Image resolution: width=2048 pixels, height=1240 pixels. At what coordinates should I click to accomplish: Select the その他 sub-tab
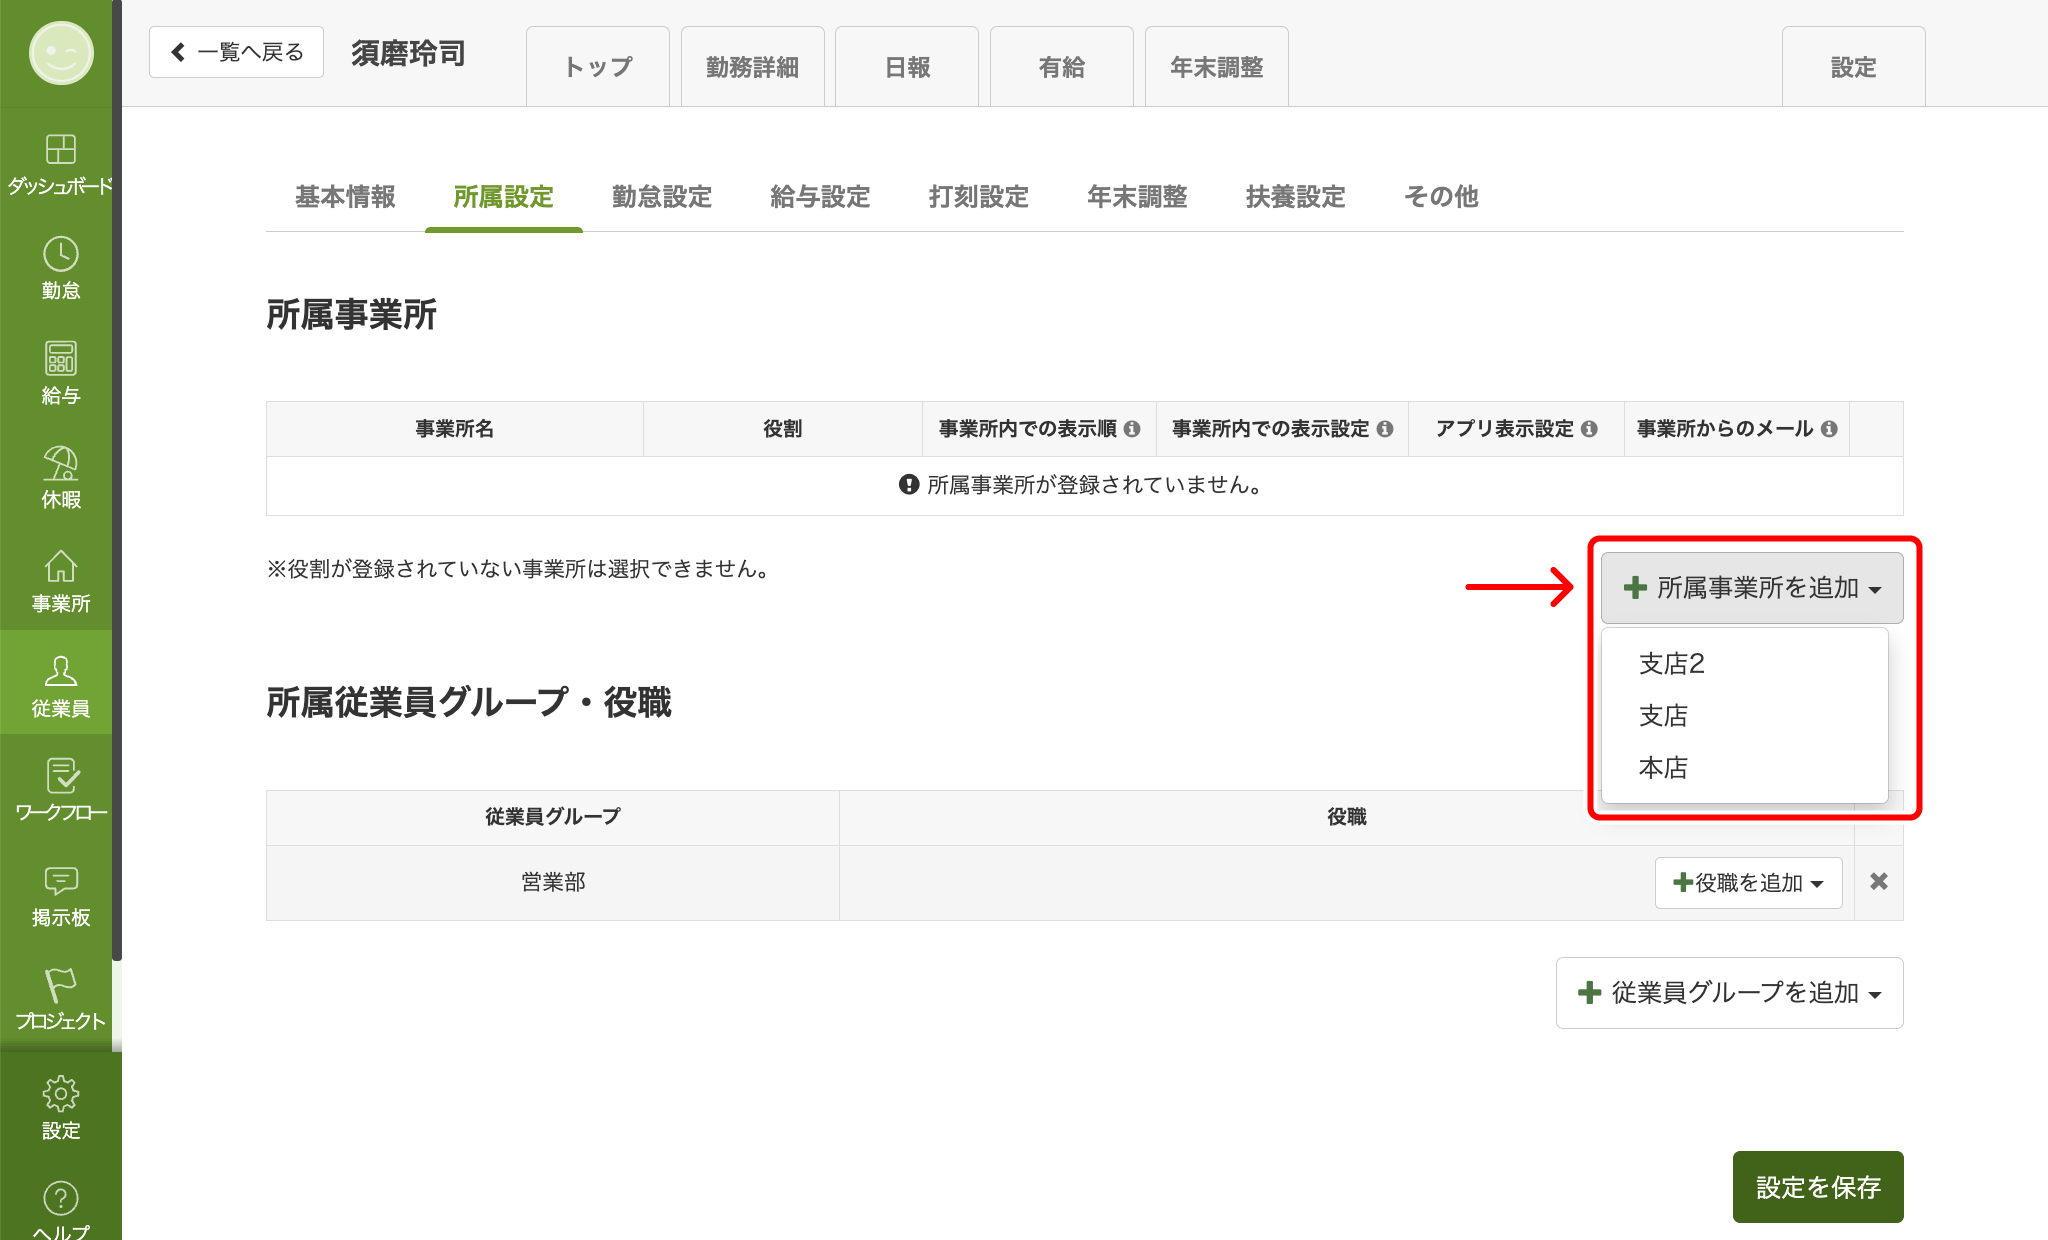point(1441,197)
